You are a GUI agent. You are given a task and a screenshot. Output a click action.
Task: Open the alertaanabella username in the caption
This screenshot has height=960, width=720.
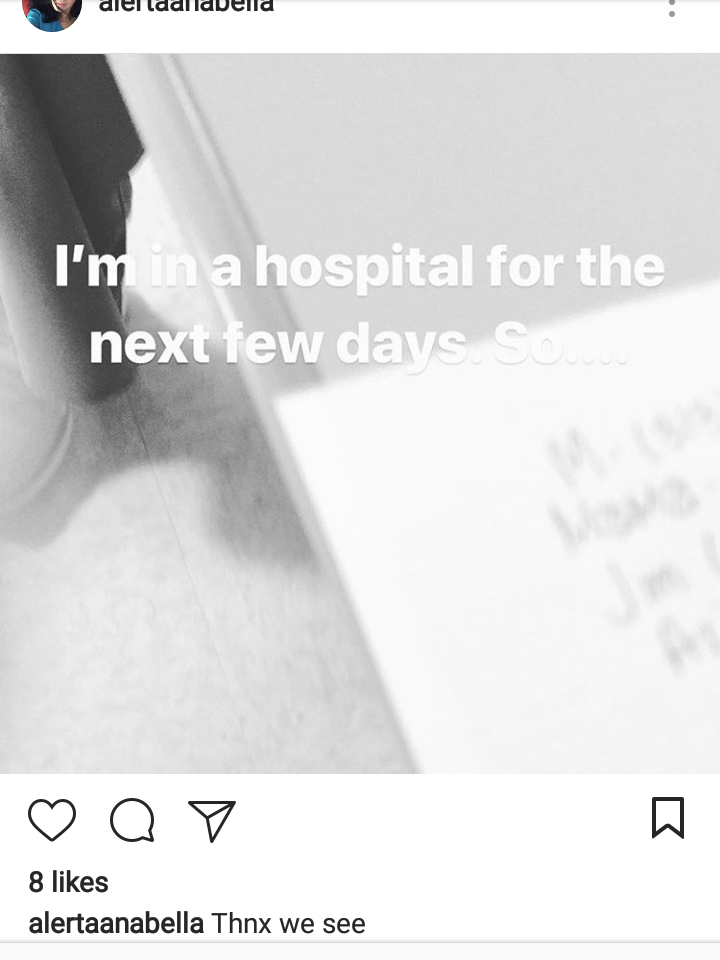click(116, 923)
